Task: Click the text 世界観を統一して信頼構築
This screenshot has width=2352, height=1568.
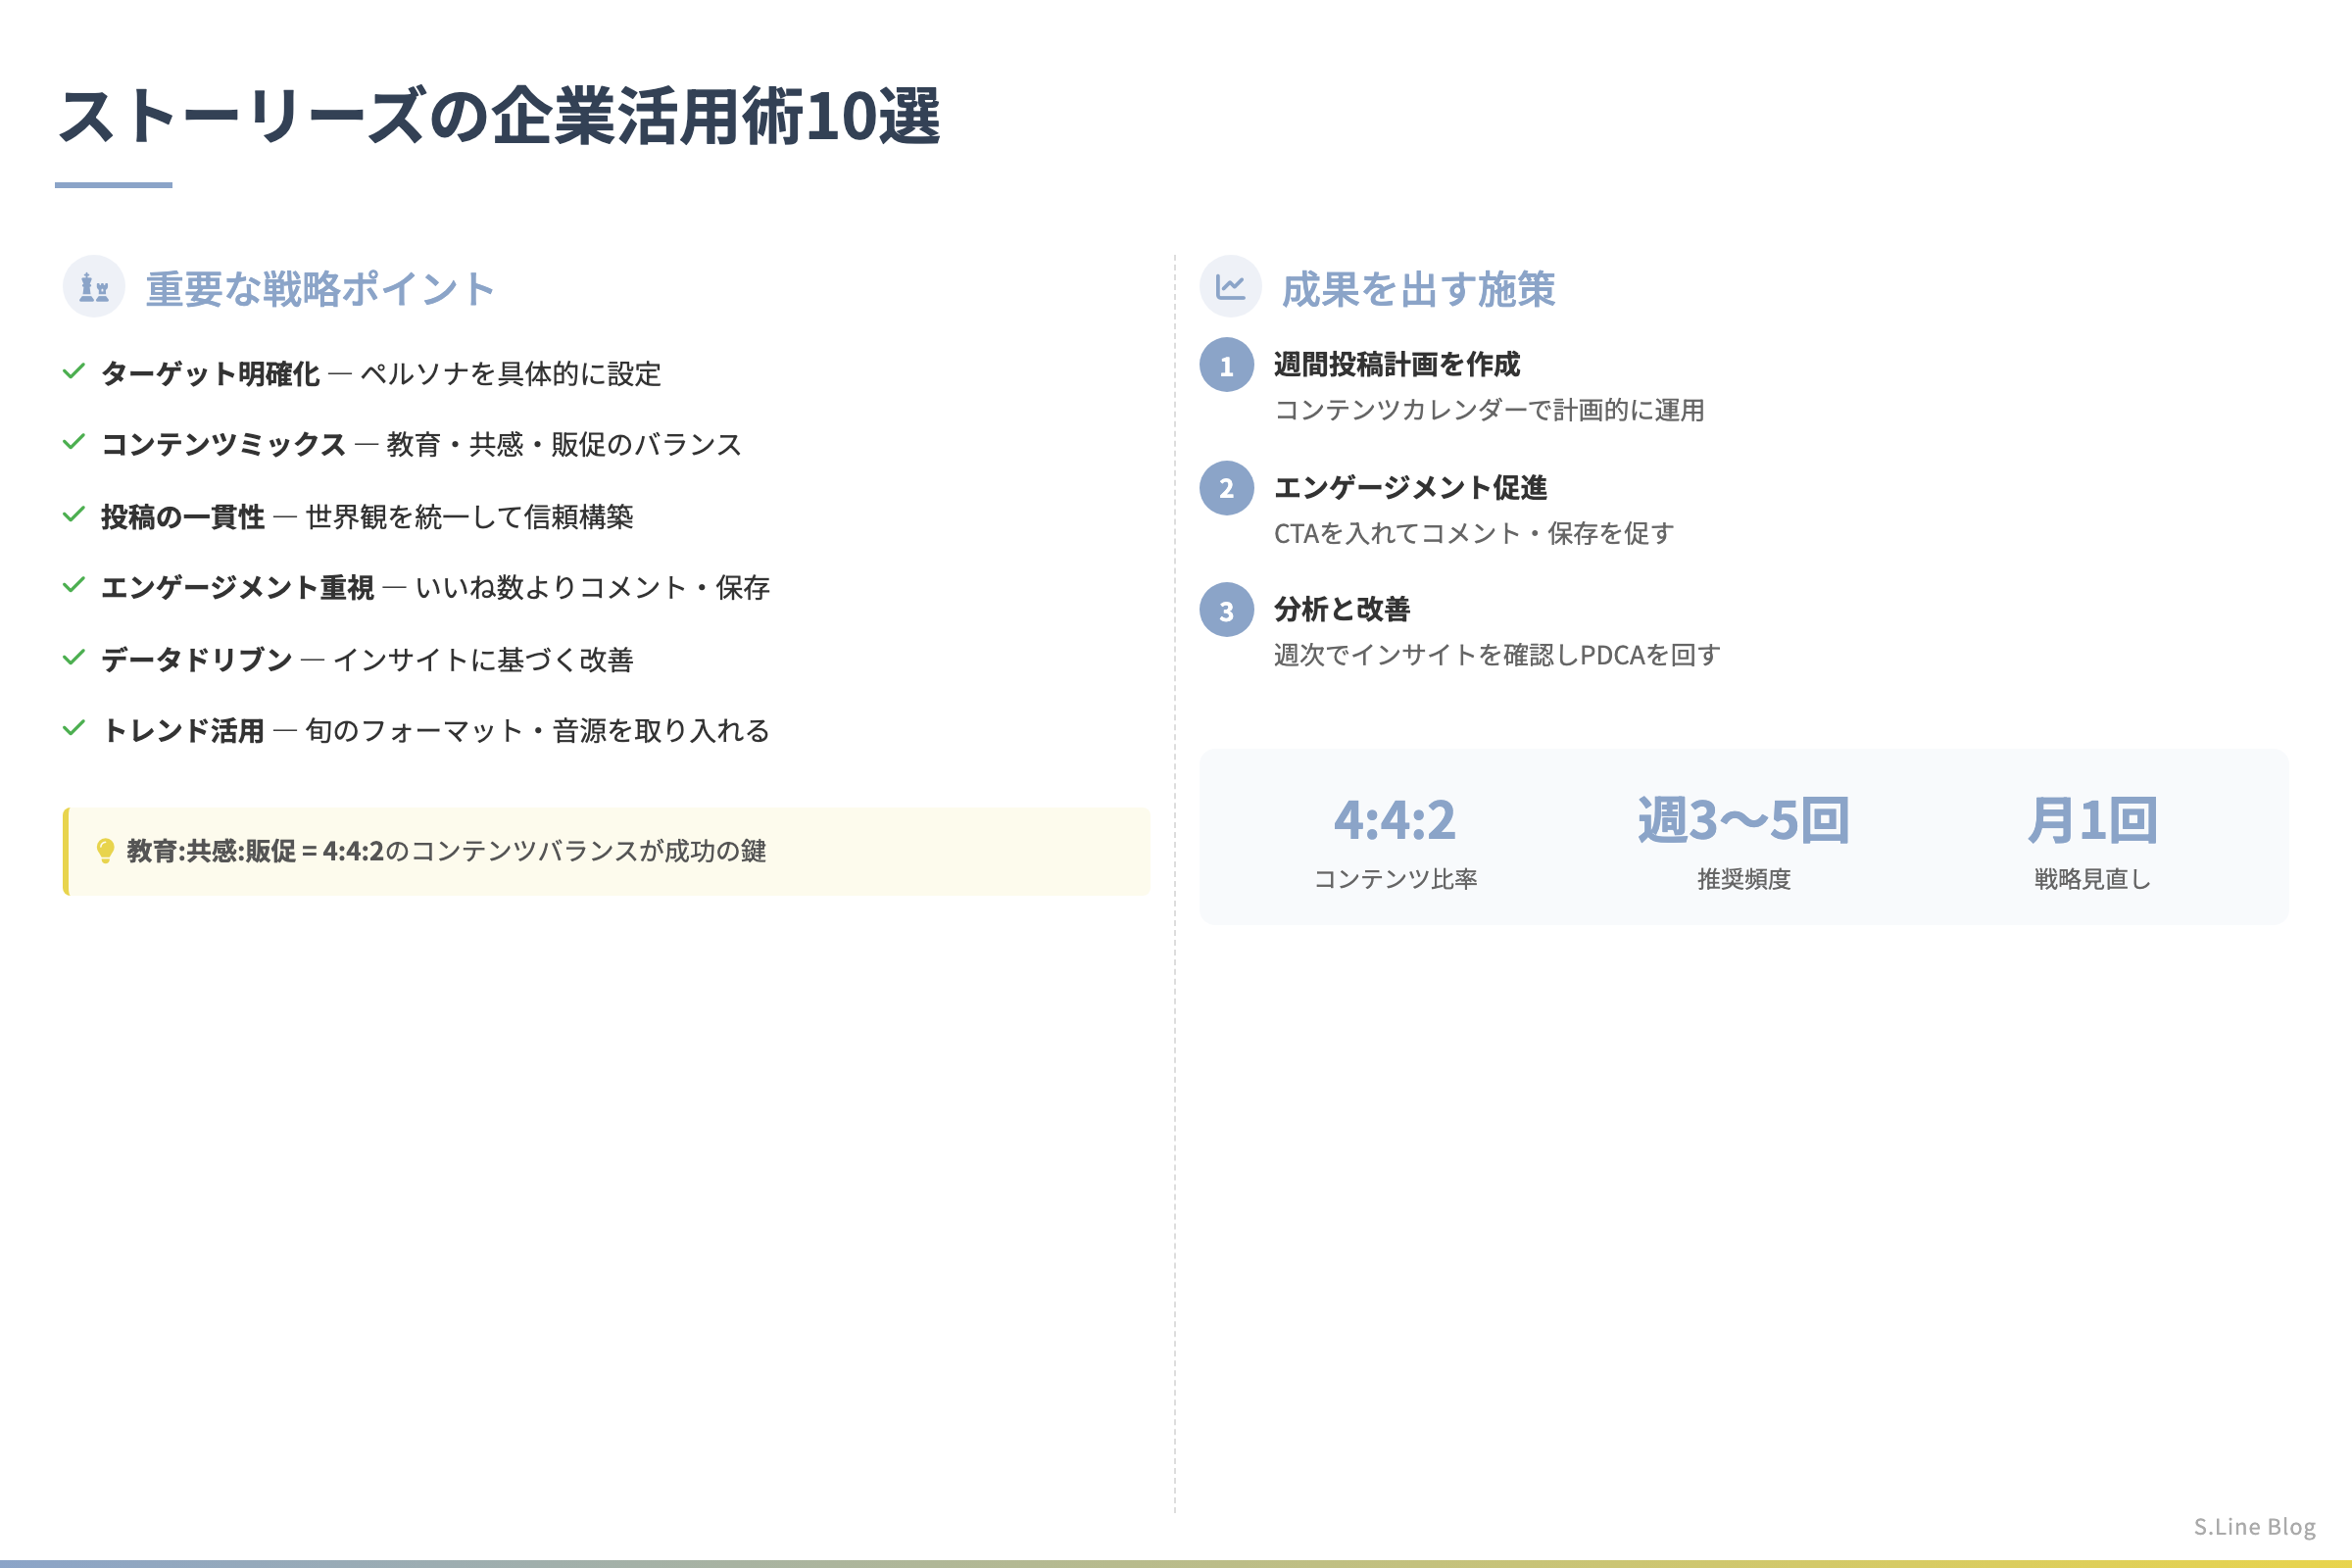Action: (470, 517)
